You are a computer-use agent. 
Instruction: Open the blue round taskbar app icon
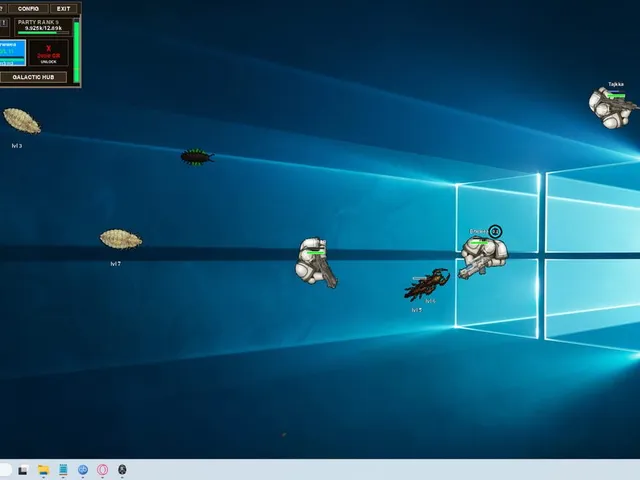(x=83, y=470)
